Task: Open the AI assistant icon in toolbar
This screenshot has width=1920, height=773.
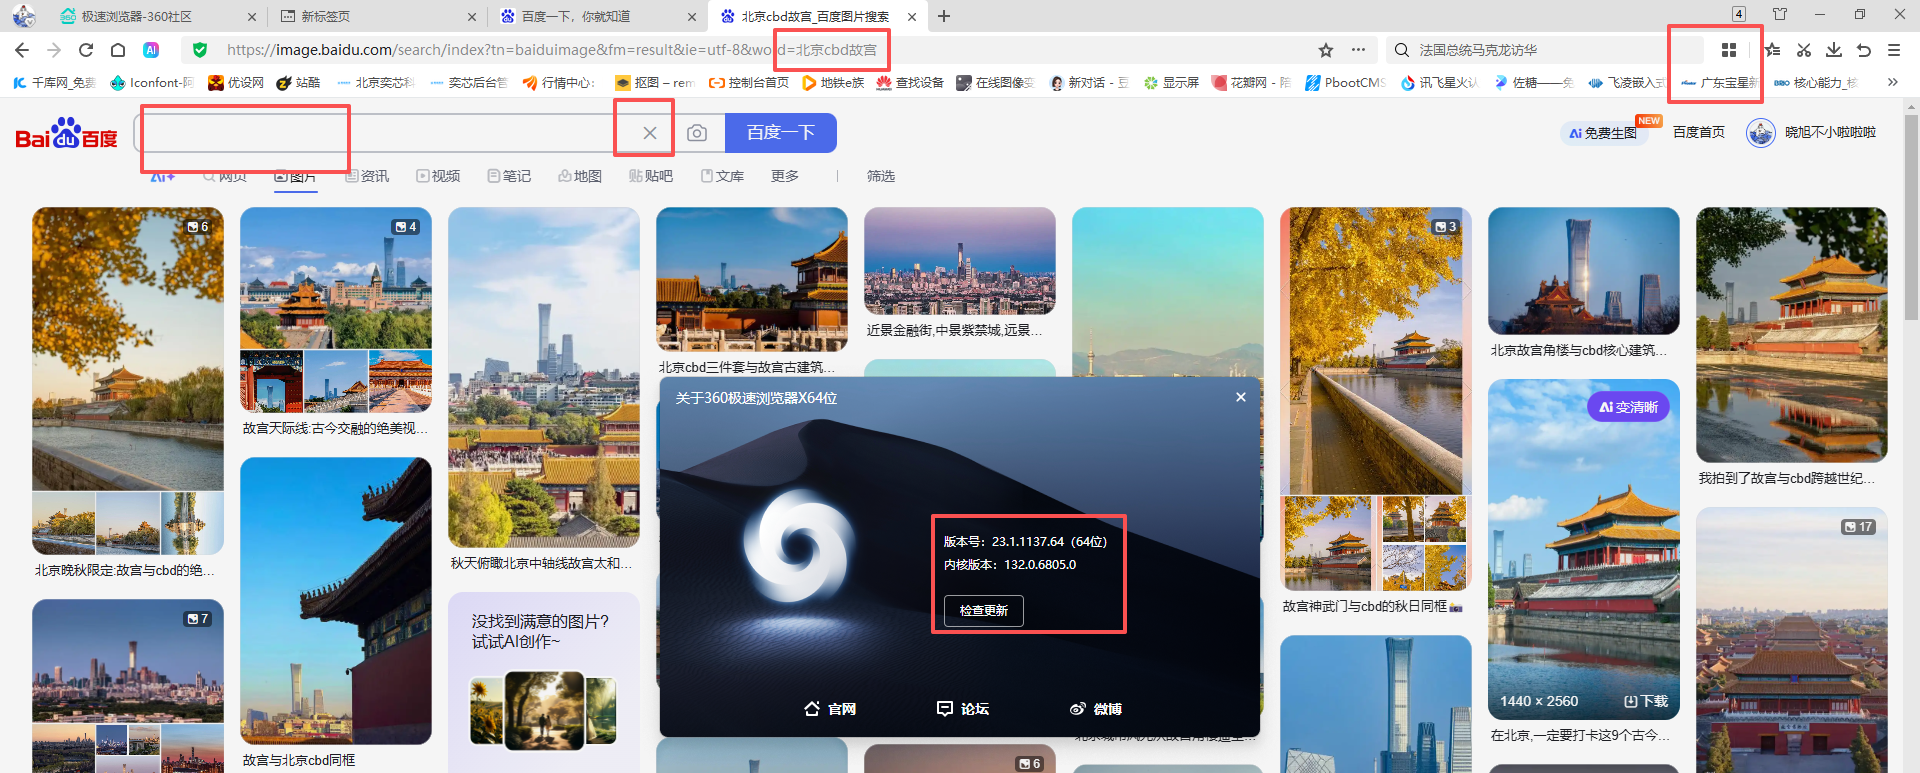Action: pyautogui.click(x=151, y=50)
